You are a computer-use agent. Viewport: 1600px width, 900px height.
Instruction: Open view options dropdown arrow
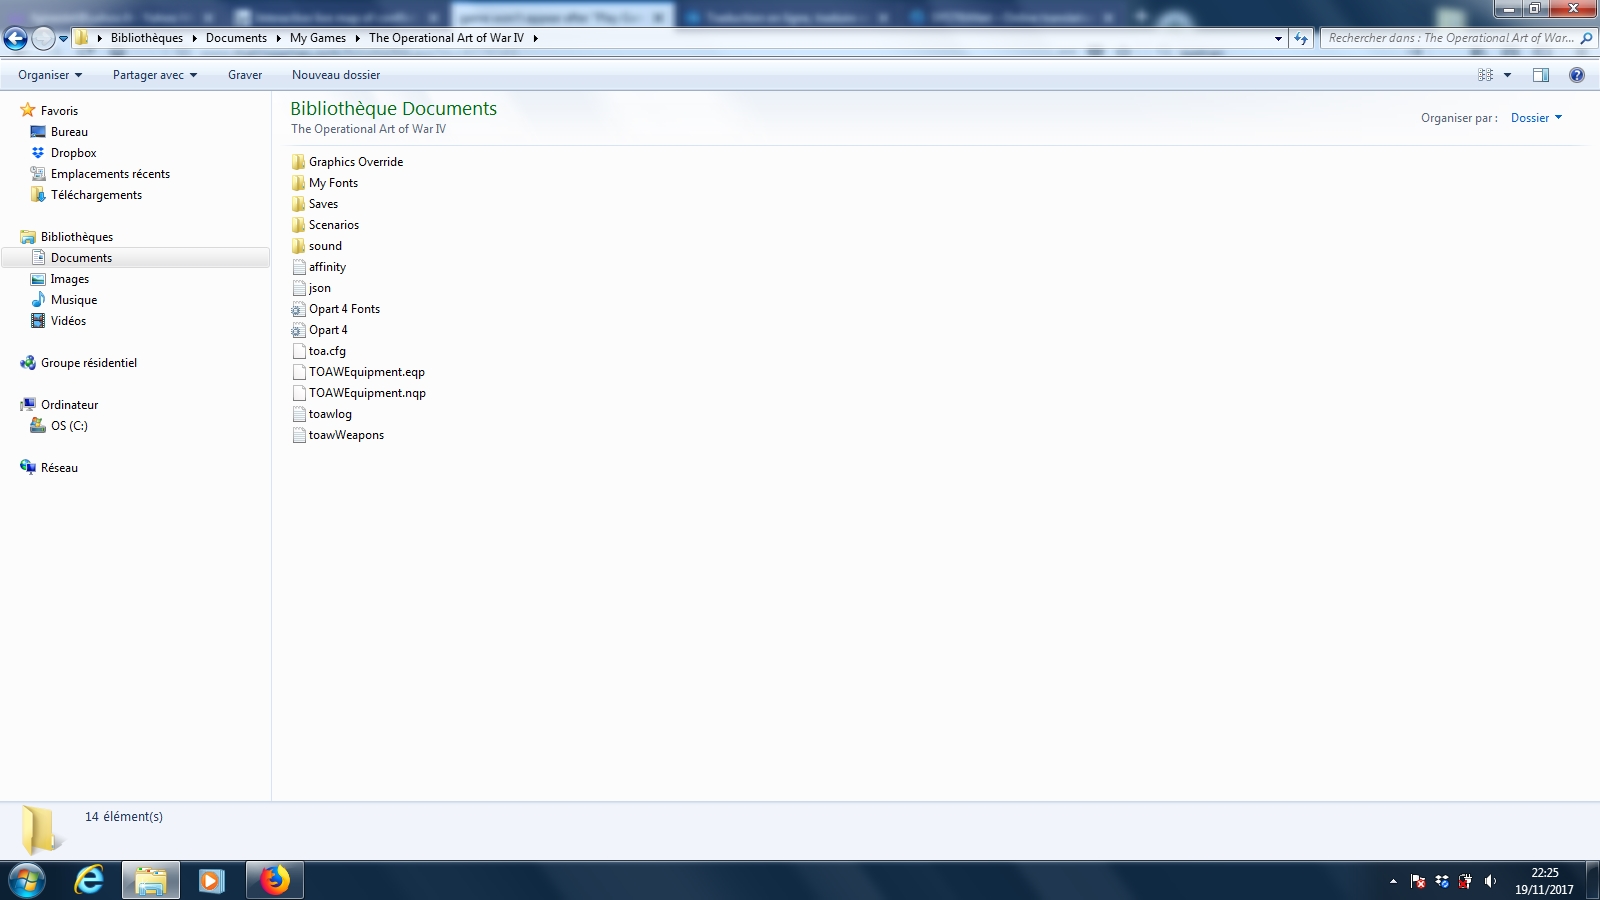pyautogui.click(x=1507, y=75)
